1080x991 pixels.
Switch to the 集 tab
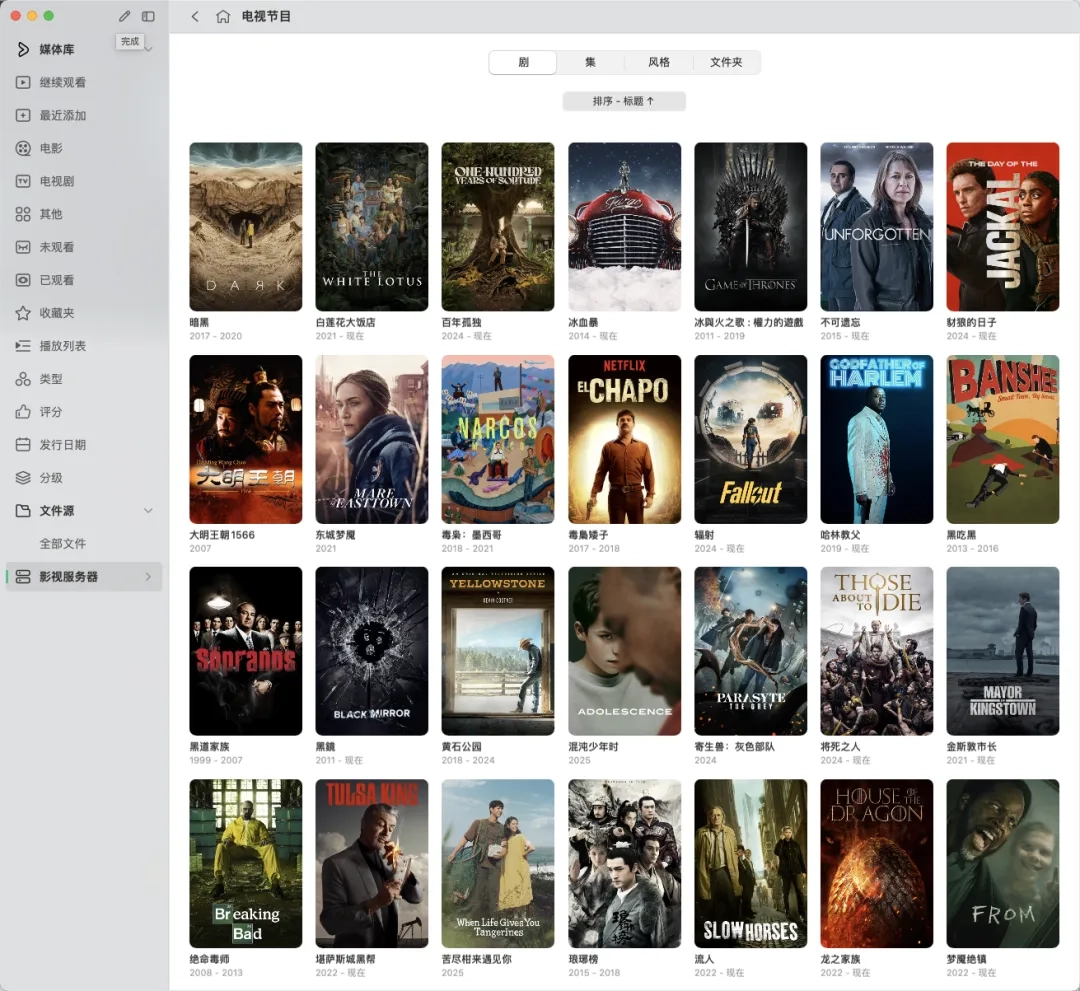(590, 62)
